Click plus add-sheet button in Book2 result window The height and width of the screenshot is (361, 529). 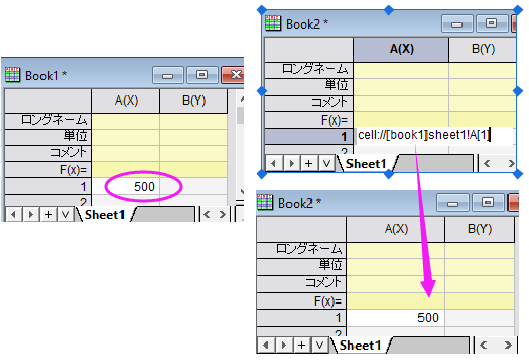301,345
